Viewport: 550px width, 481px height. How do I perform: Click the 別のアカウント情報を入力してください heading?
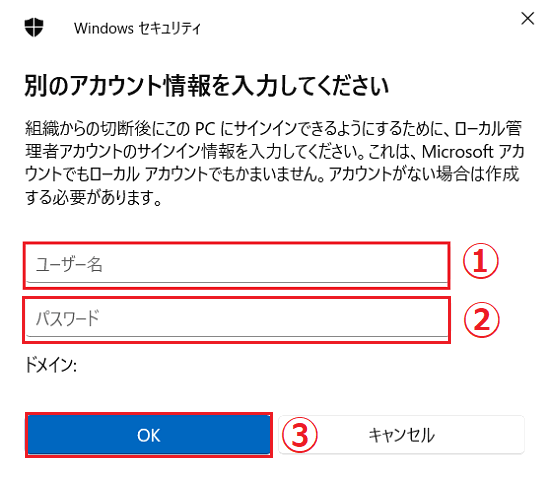click(x=207, y=86)
